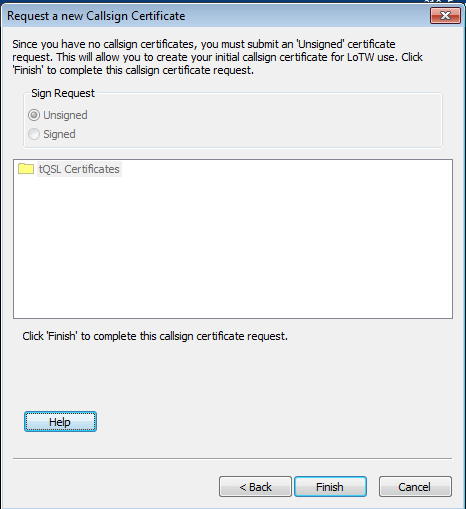Close the dialog with the red X button
The height and width of the screenshot is (509, 466).
(x=445, y=16)
